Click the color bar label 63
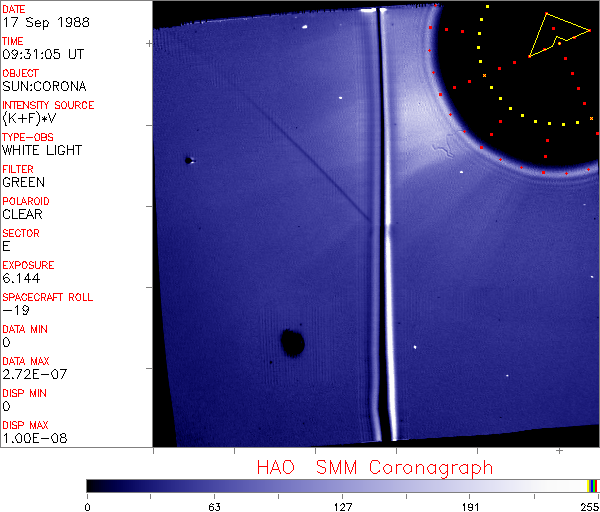Screen dimensions: 600x512 click(x=214, y=507)
